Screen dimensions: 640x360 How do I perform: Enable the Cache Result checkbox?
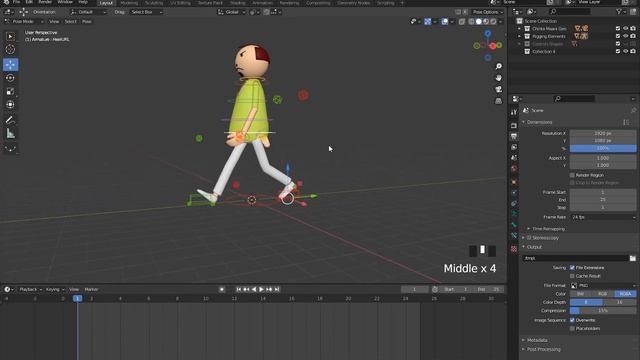tap(572, 276)
